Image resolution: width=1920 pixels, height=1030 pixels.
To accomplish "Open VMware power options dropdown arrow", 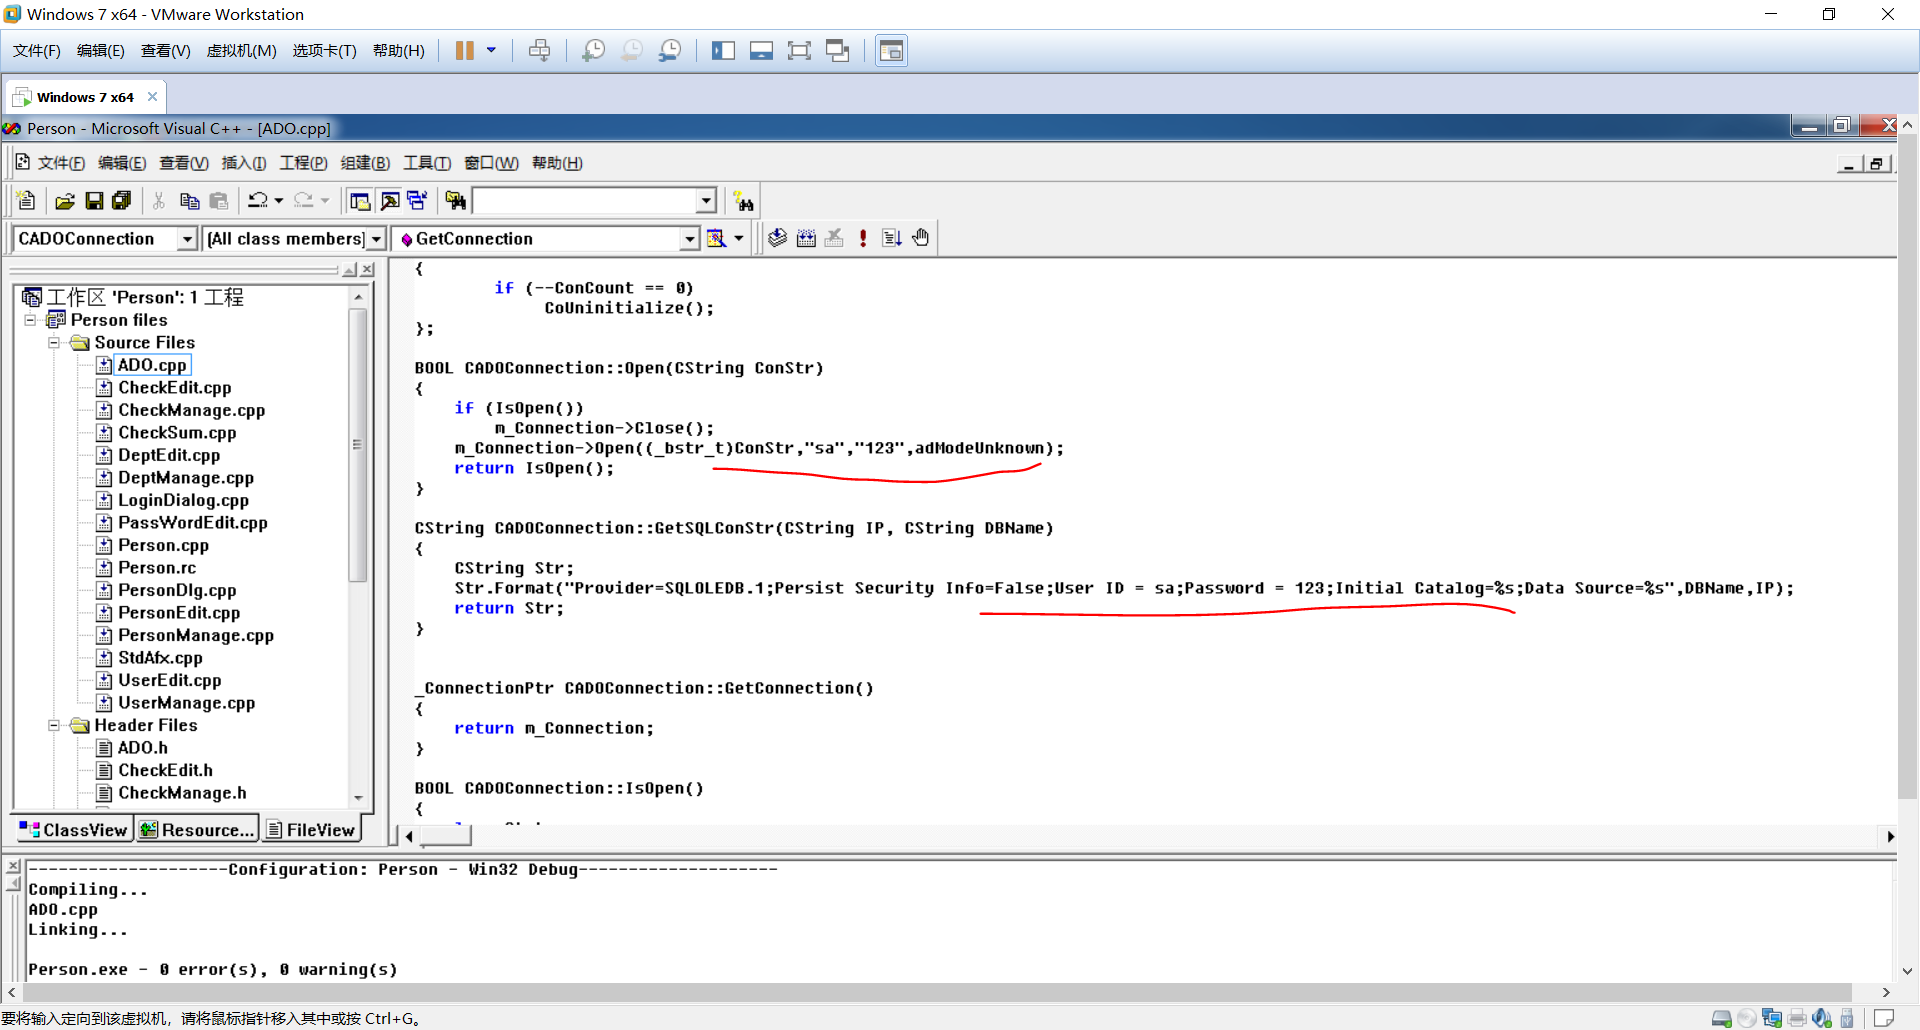I will pos(491,51).
